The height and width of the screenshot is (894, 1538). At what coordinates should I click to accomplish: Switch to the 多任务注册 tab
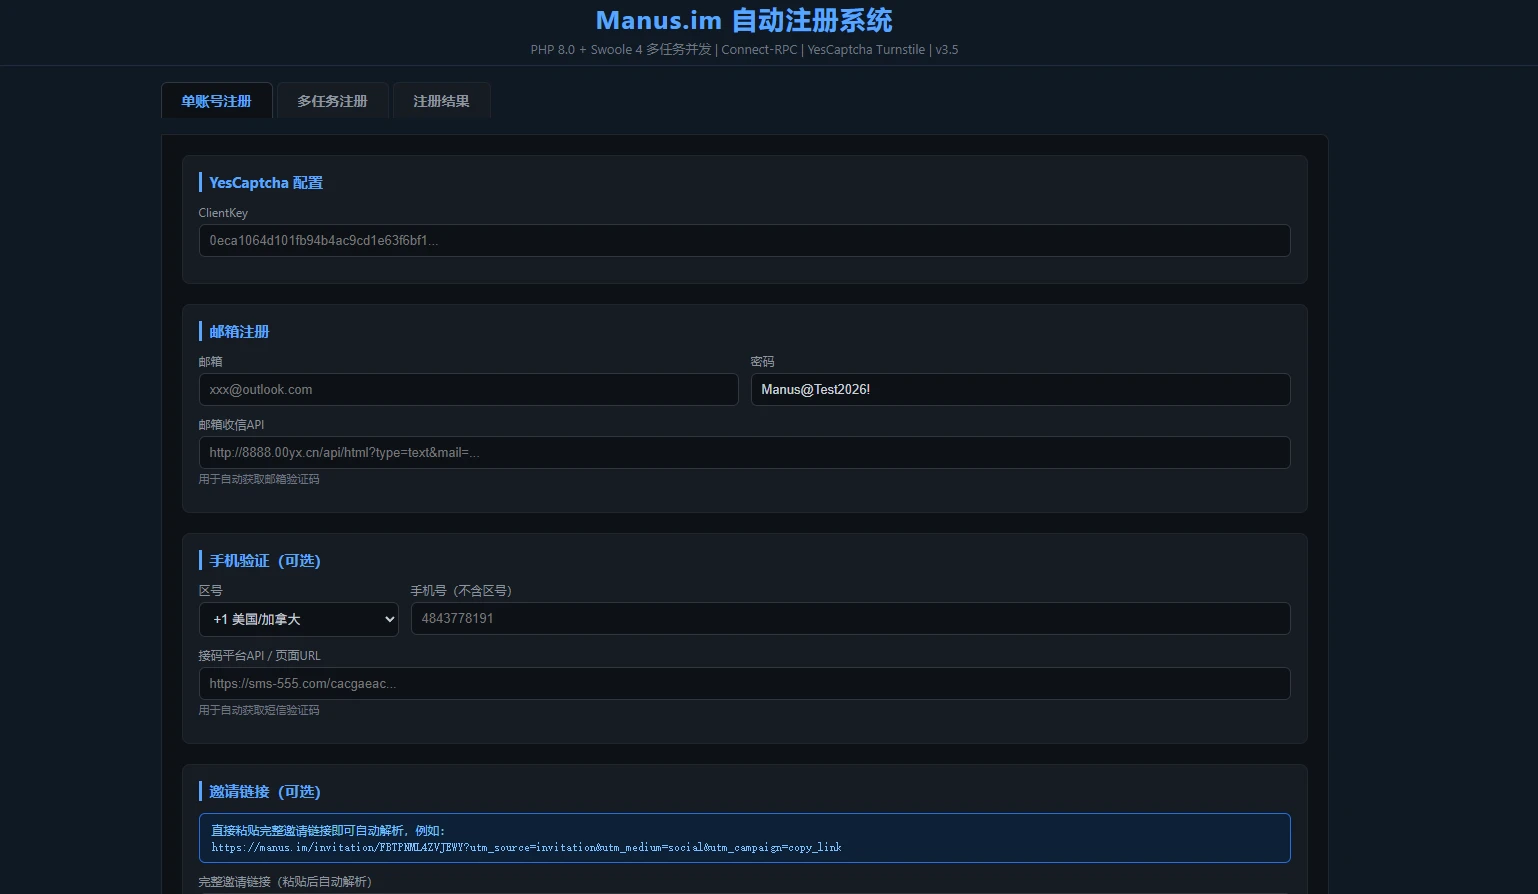click(332, 100)
